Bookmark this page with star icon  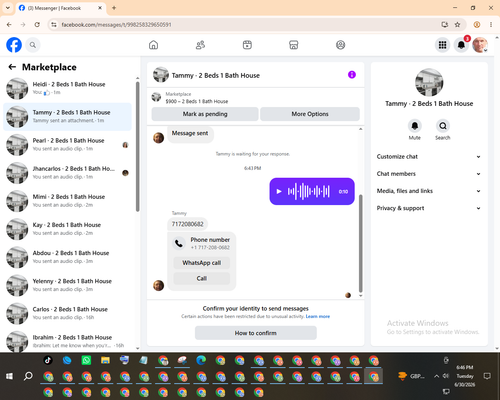(457, 25)
